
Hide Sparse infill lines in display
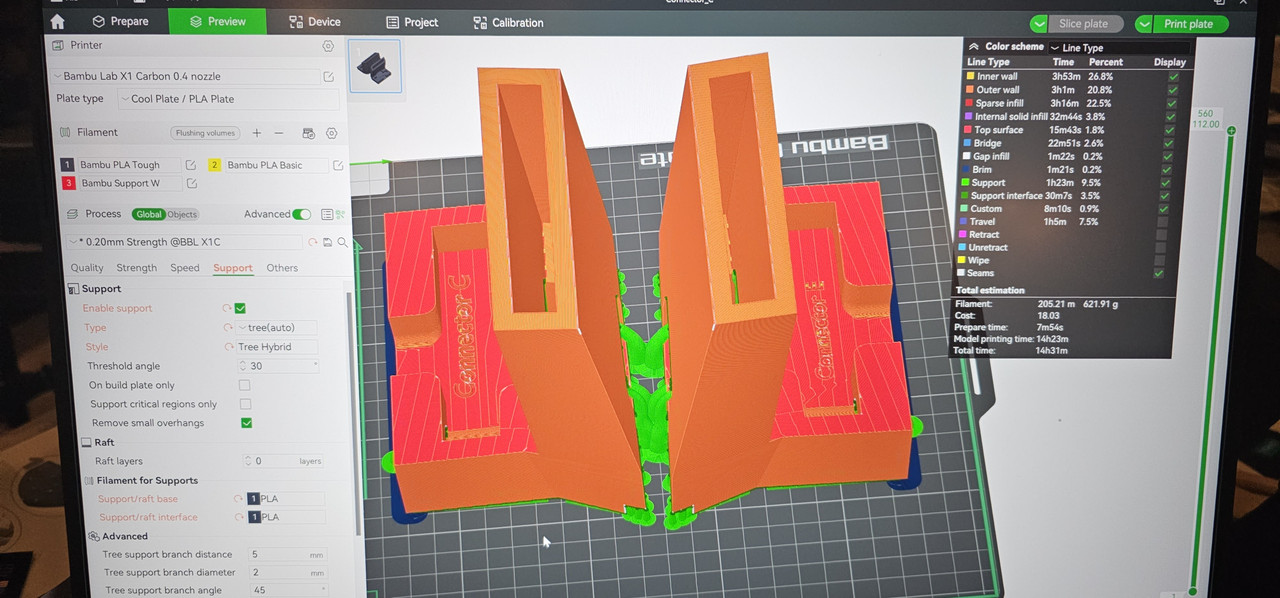tap(1172, 103)
